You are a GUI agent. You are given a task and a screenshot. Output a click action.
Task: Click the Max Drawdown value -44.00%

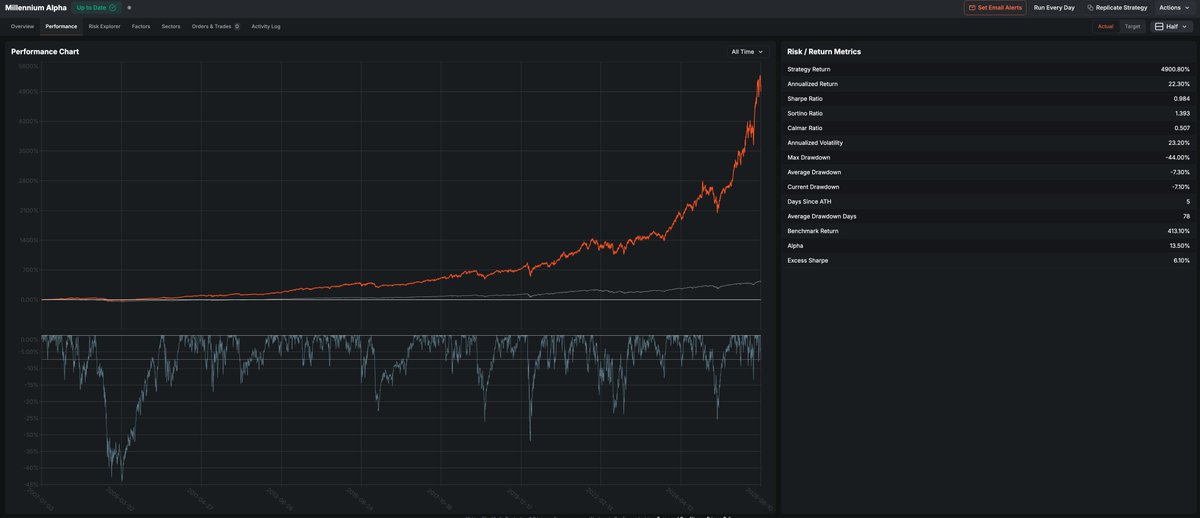tap(1175, 157)
